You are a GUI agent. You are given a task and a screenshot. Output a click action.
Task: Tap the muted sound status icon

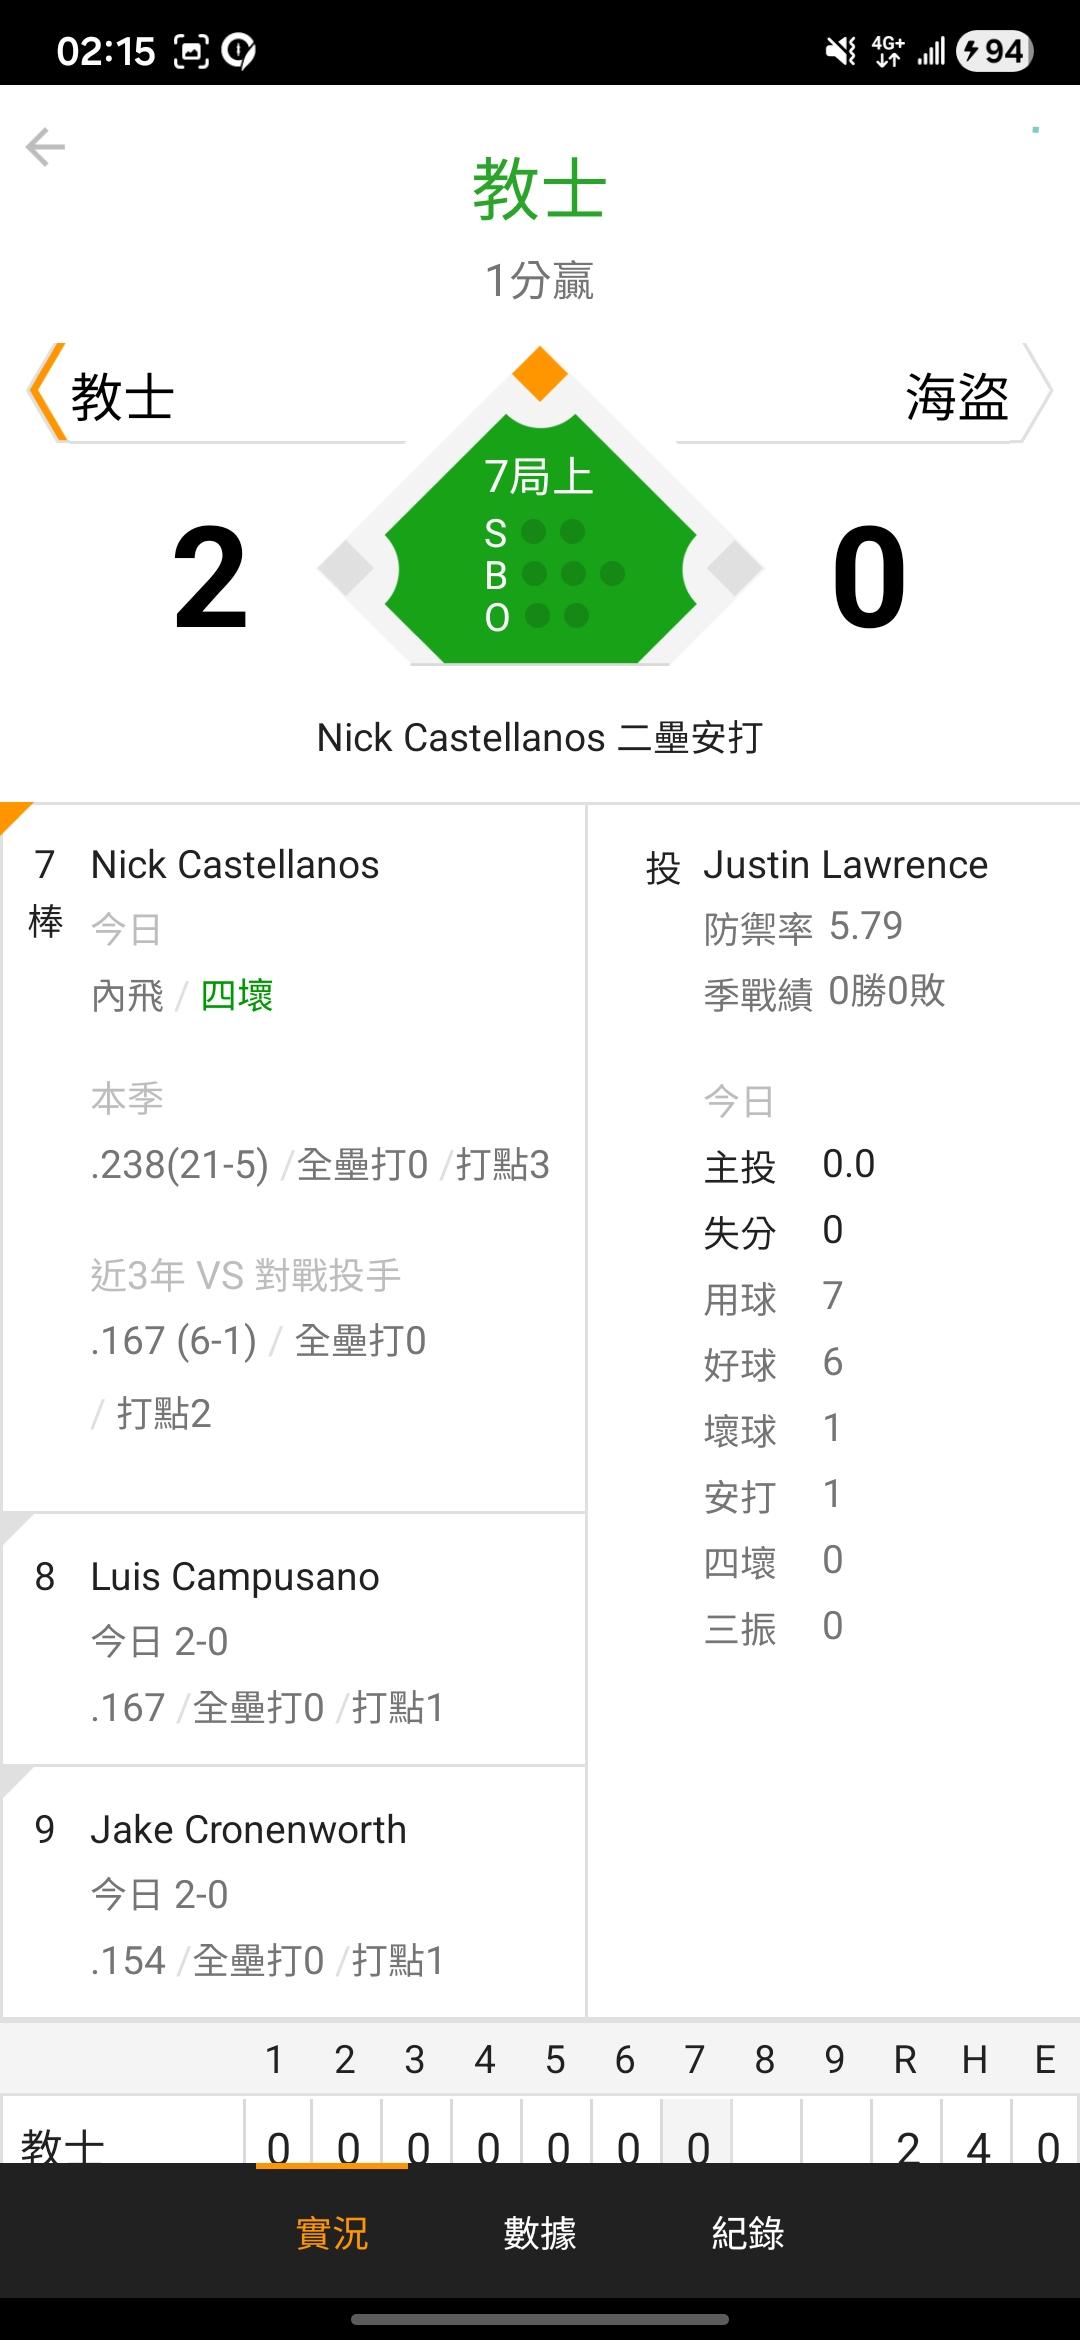(840, 51)
